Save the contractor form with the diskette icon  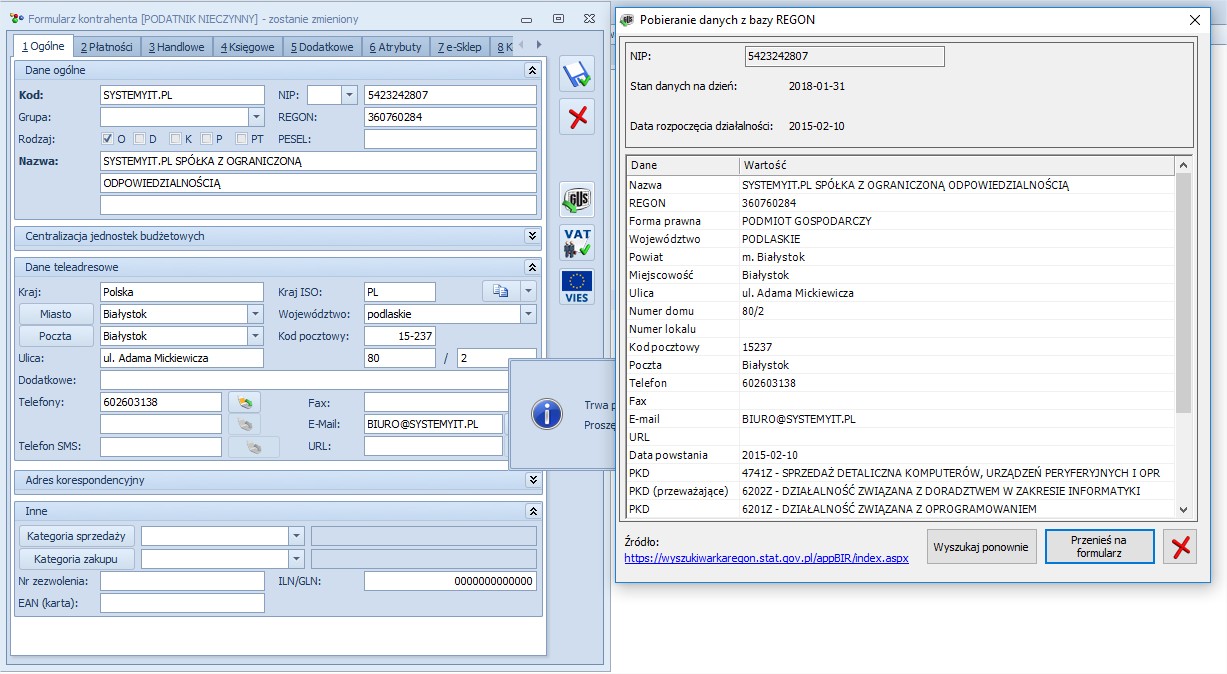pyautogui.click(x=577, y=74)
